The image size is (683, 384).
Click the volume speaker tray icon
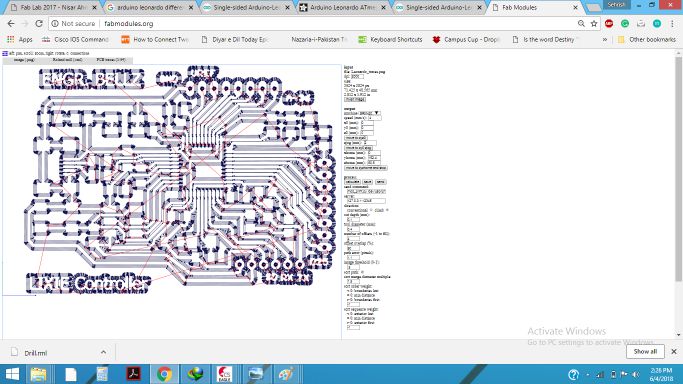click(636, 374)
